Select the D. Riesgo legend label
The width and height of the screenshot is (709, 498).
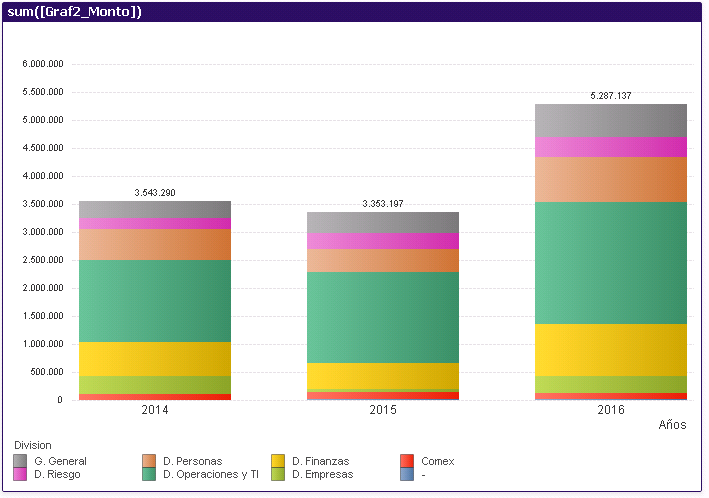click(57, 474)
